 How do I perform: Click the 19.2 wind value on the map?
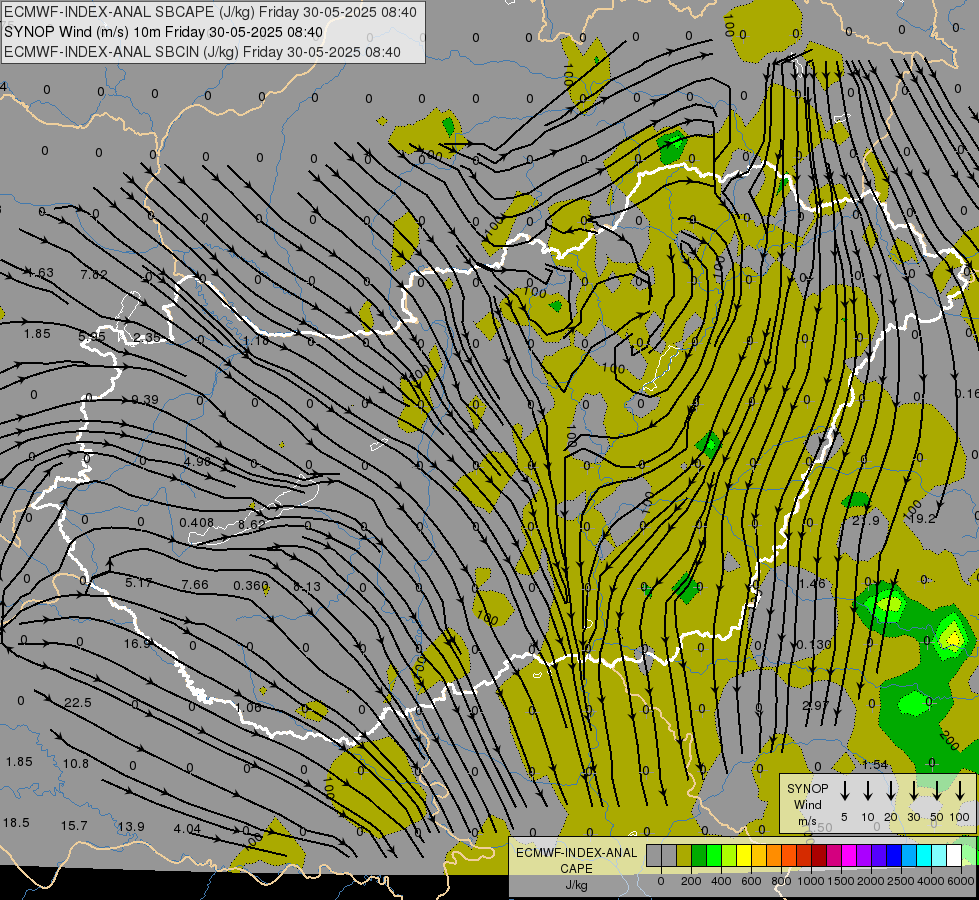[x=922, y=518]
